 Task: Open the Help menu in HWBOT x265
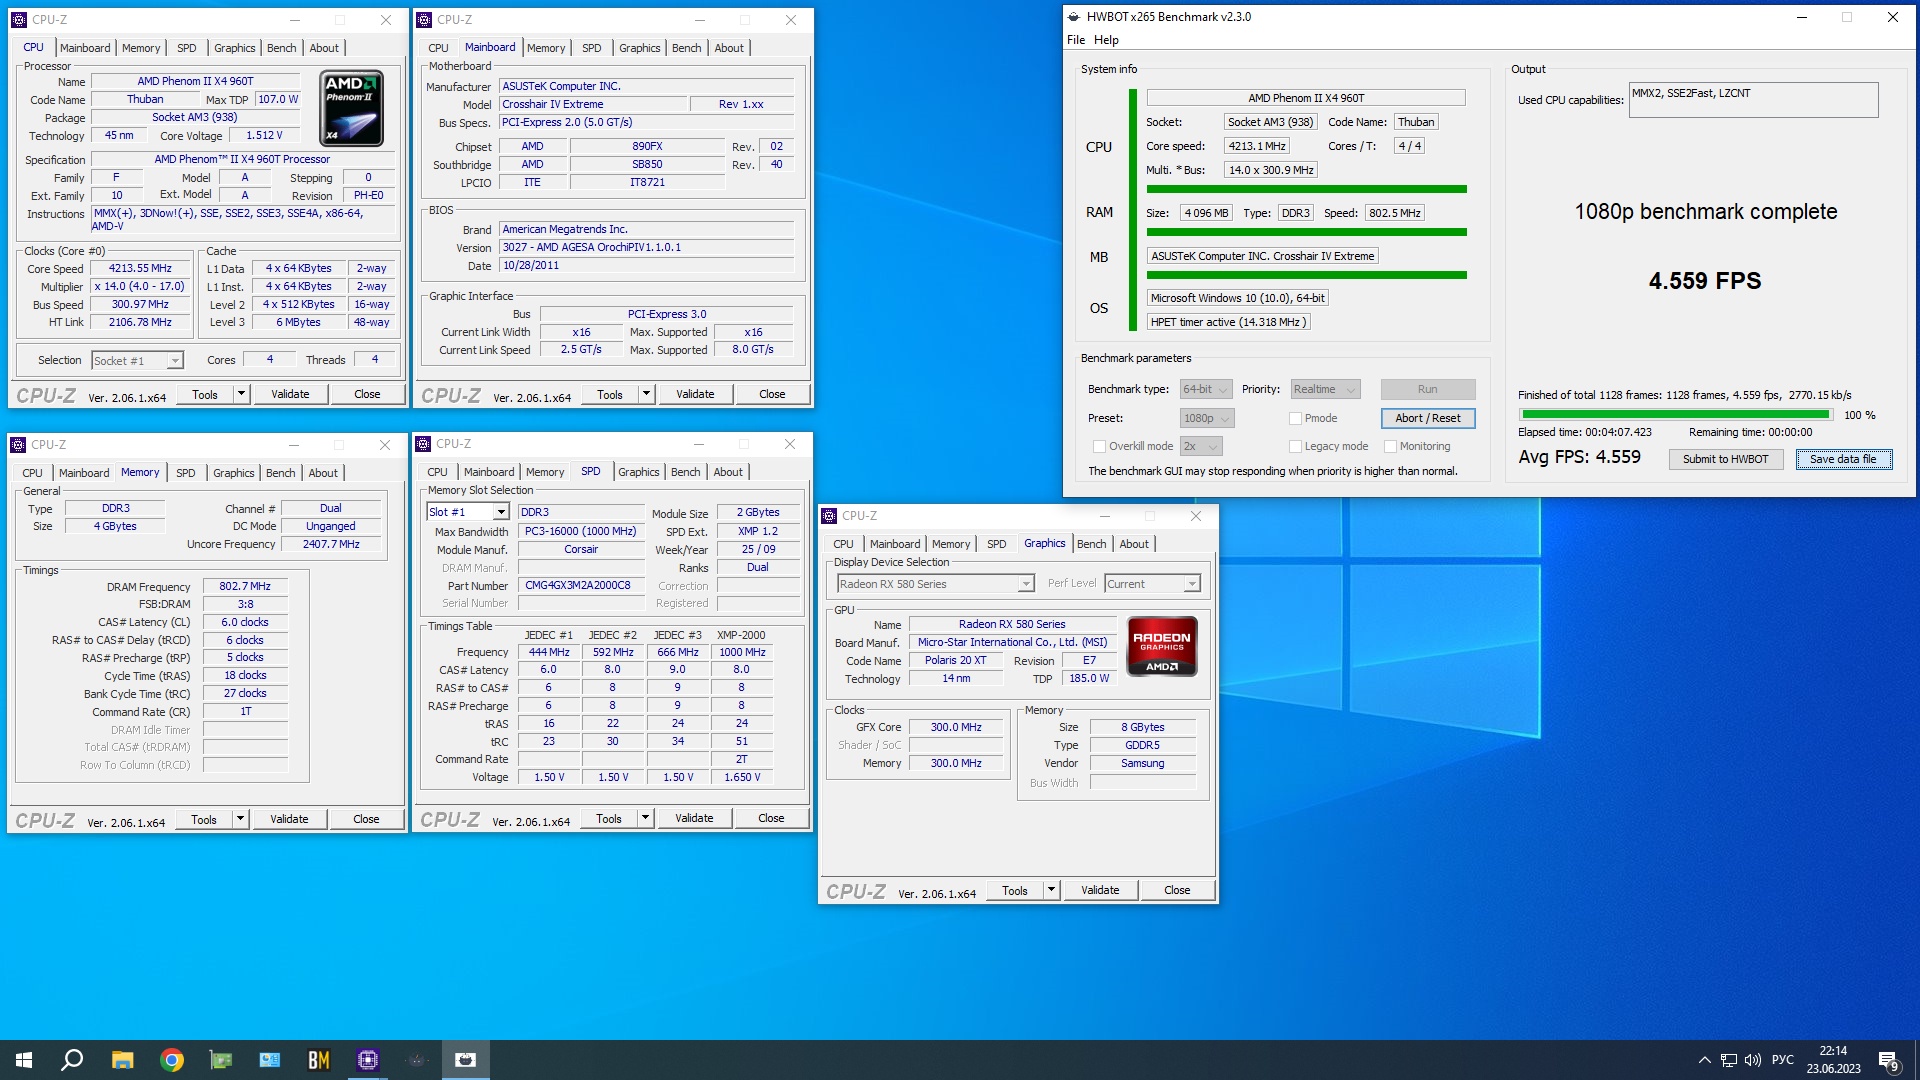pos(1106,40)
